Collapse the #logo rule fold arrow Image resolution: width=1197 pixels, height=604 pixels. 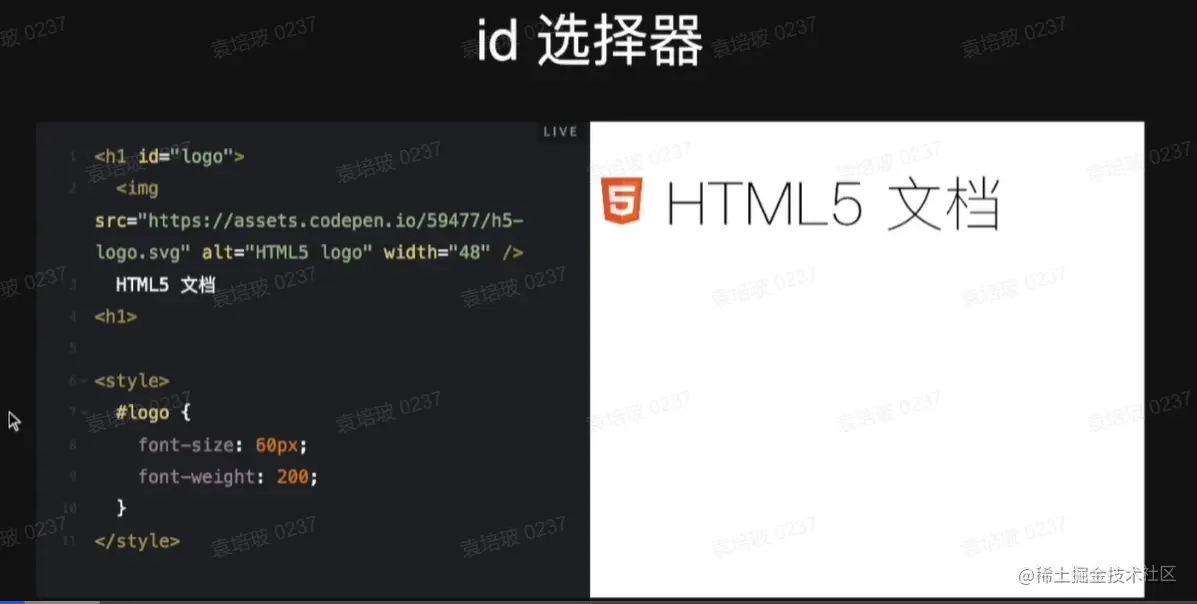(83, 412)
